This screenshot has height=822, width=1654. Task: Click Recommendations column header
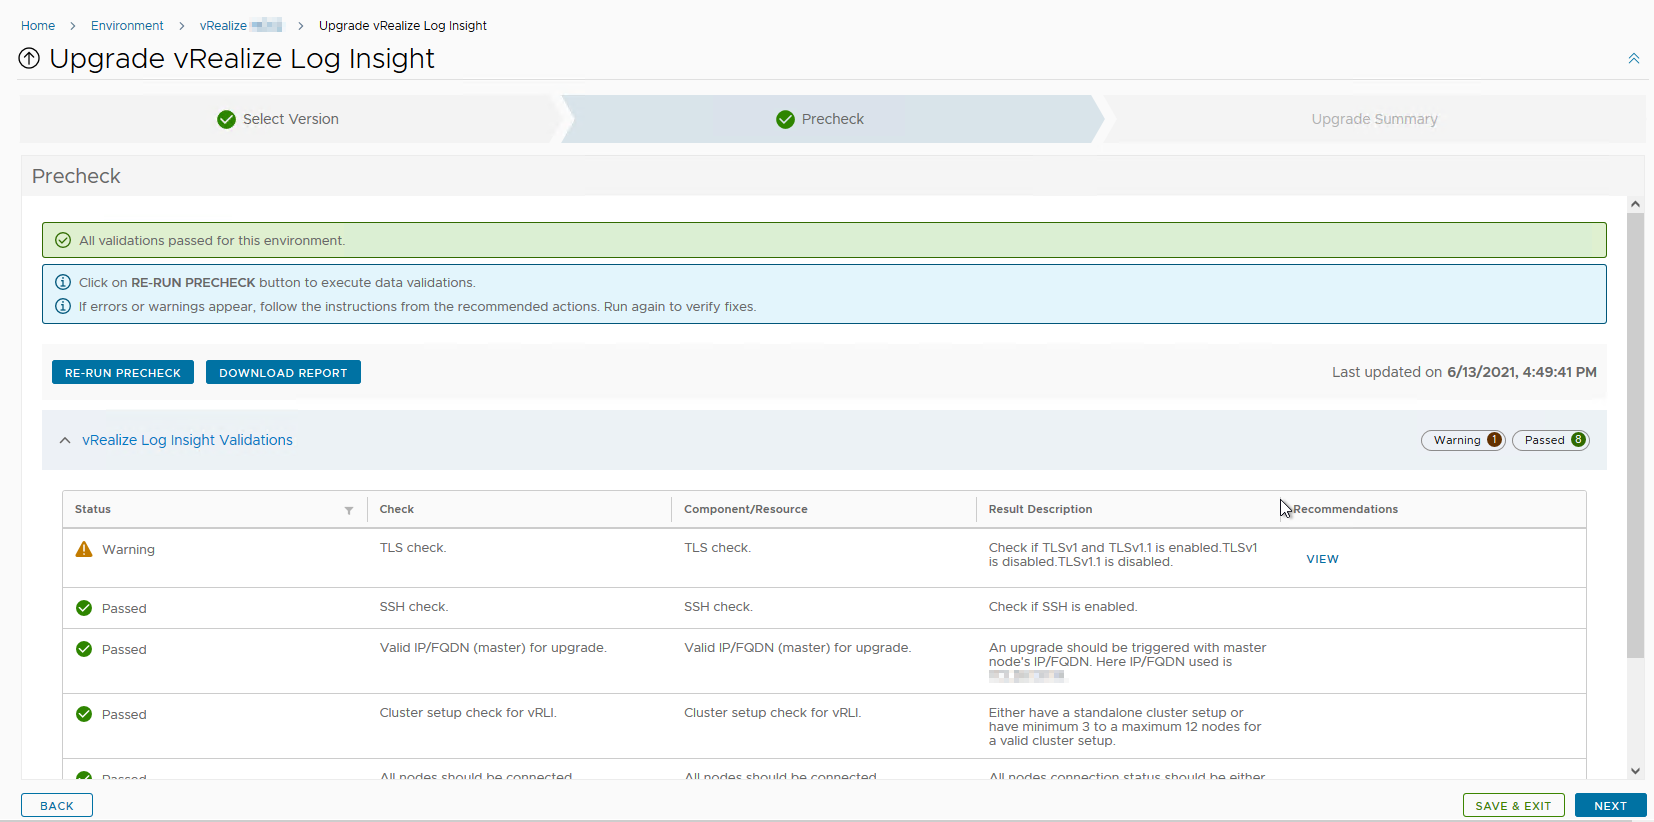pyautogui.click(x=1345, y=509)
